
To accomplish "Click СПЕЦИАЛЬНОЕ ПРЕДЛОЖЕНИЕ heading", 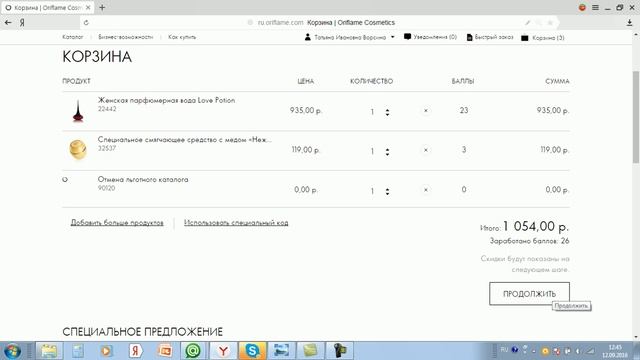I will click(x=142, y=331).
